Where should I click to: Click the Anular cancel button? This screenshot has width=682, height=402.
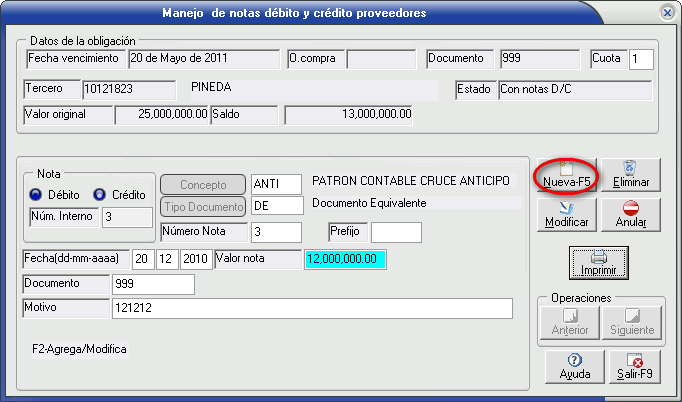(631, 215)
